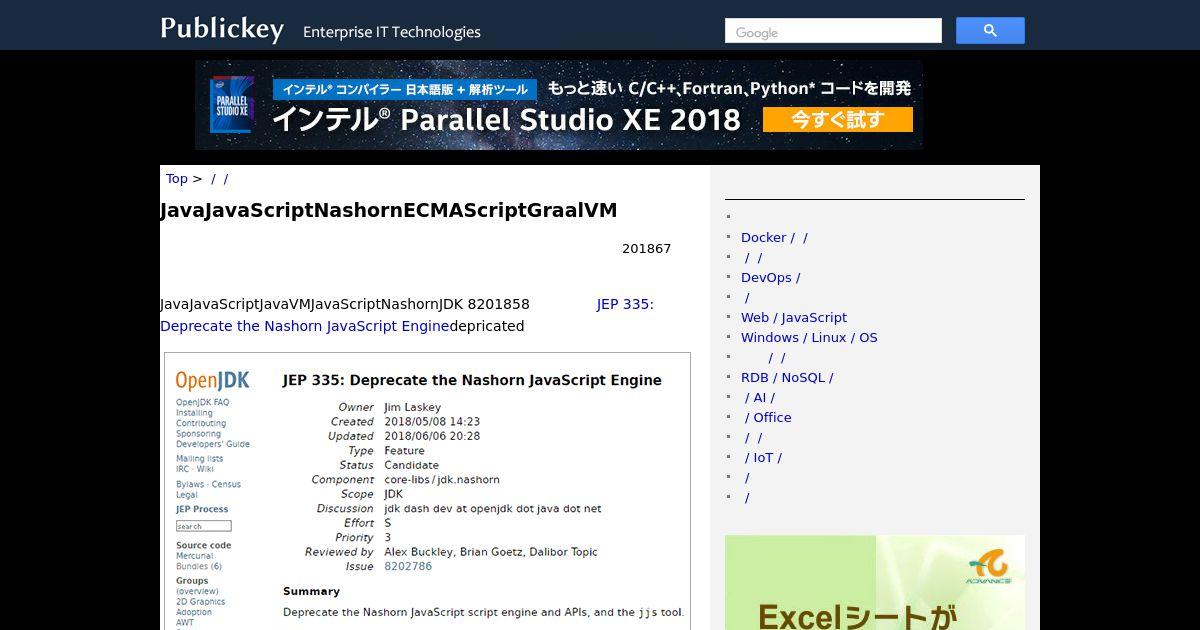Click the Owner Jim Laskey row
Image resolution: width=1200 pixels, height=630 pixels.
(x=390, y=408)
